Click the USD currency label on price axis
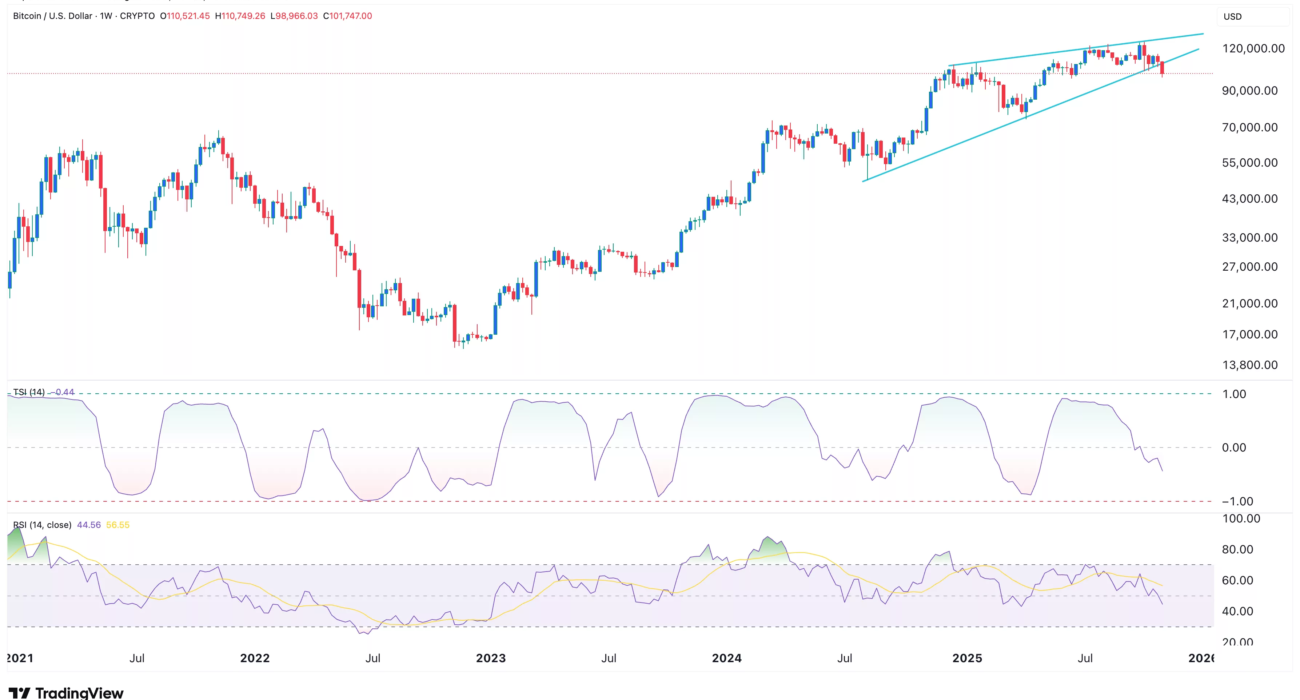The width and height of the screenshot is (1300, 700). point(1231,17)
